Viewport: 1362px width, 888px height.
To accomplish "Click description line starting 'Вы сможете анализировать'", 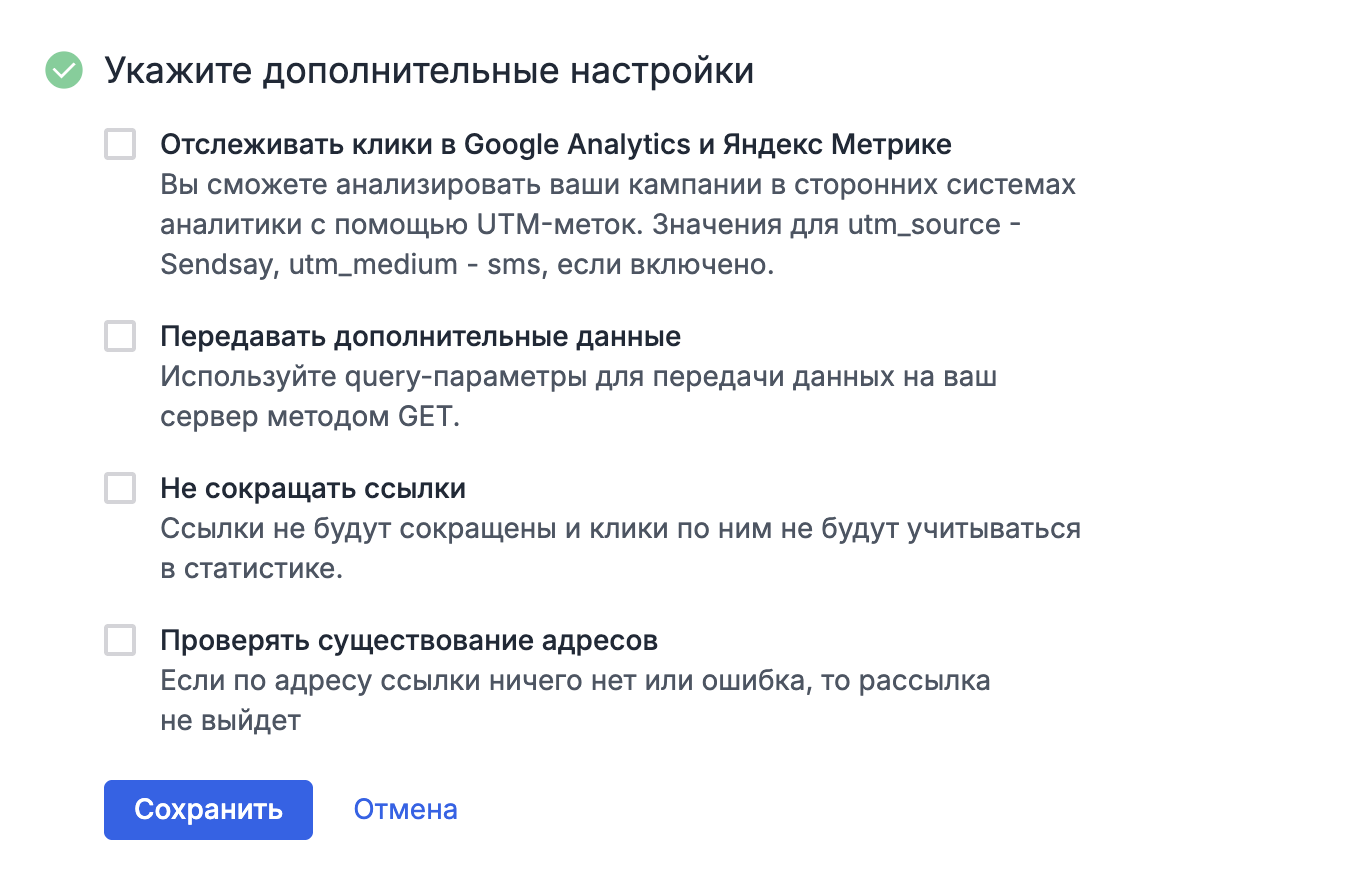I will pos(617,186).
